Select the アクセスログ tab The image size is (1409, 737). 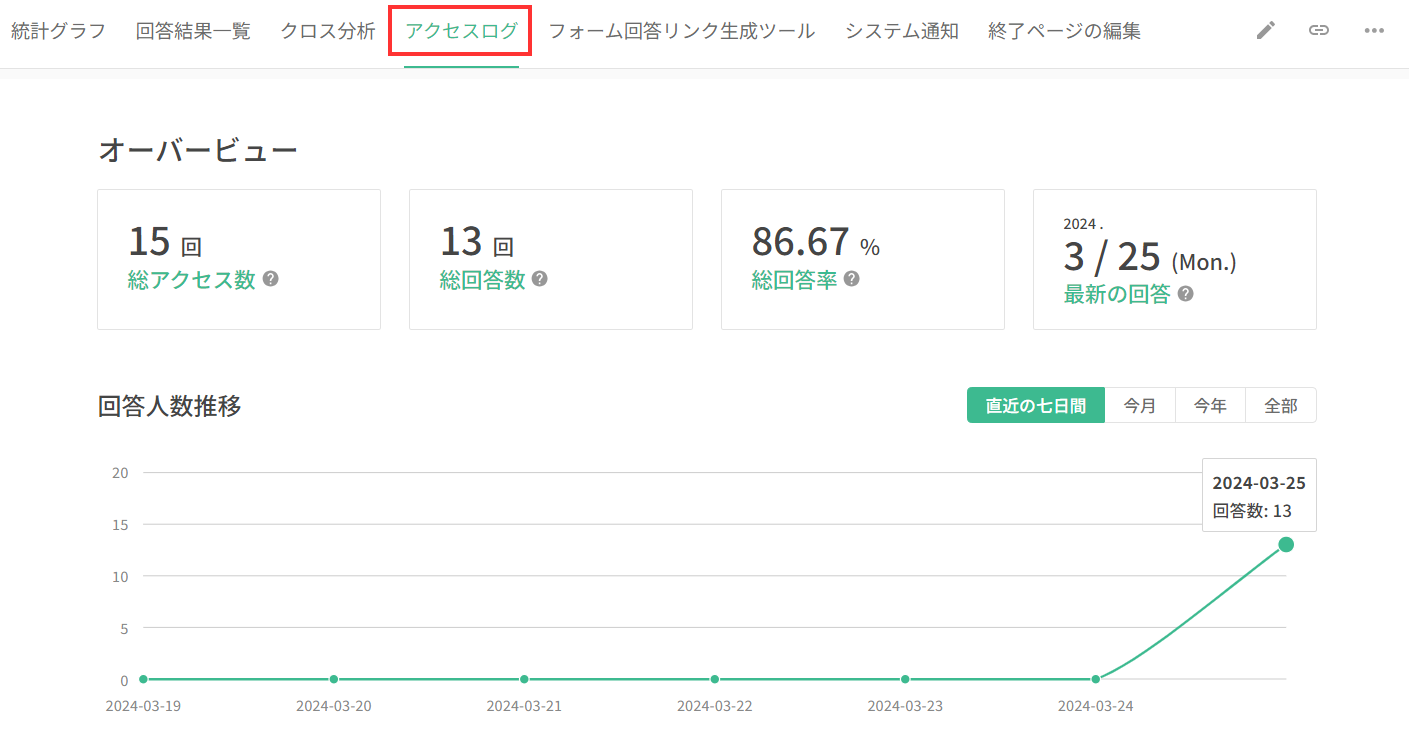tap(461, 31)
